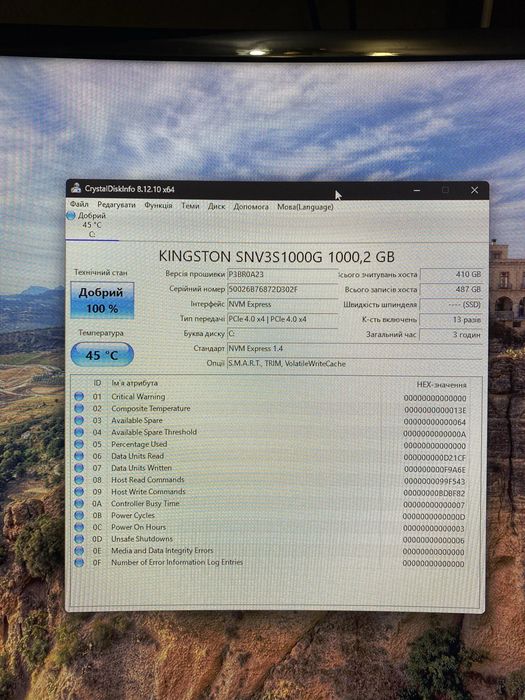Click hex value 0000000000013E
Viewport: 525px width, 700px height.
coord(435,410)
